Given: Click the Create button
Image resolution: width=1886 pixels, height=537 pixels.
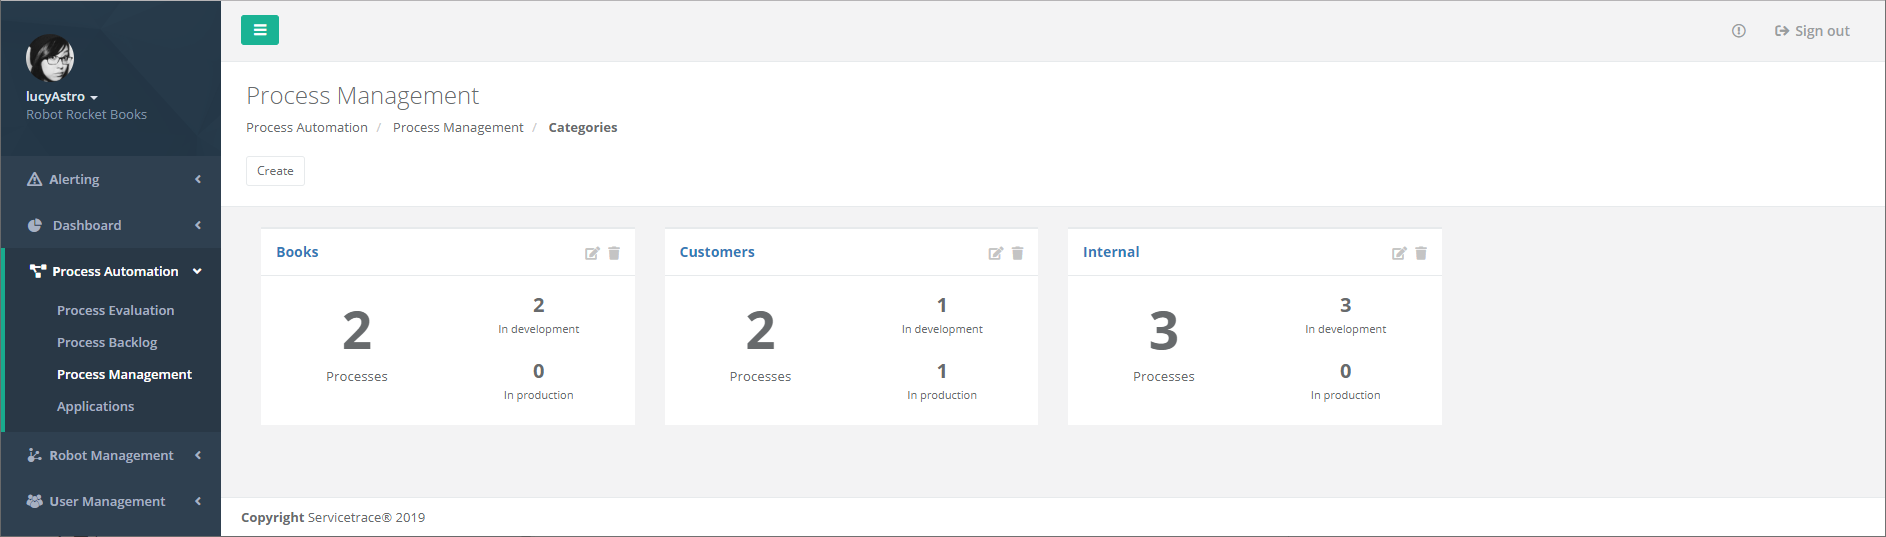Looking at the screenshot, I should coord(275,171).
